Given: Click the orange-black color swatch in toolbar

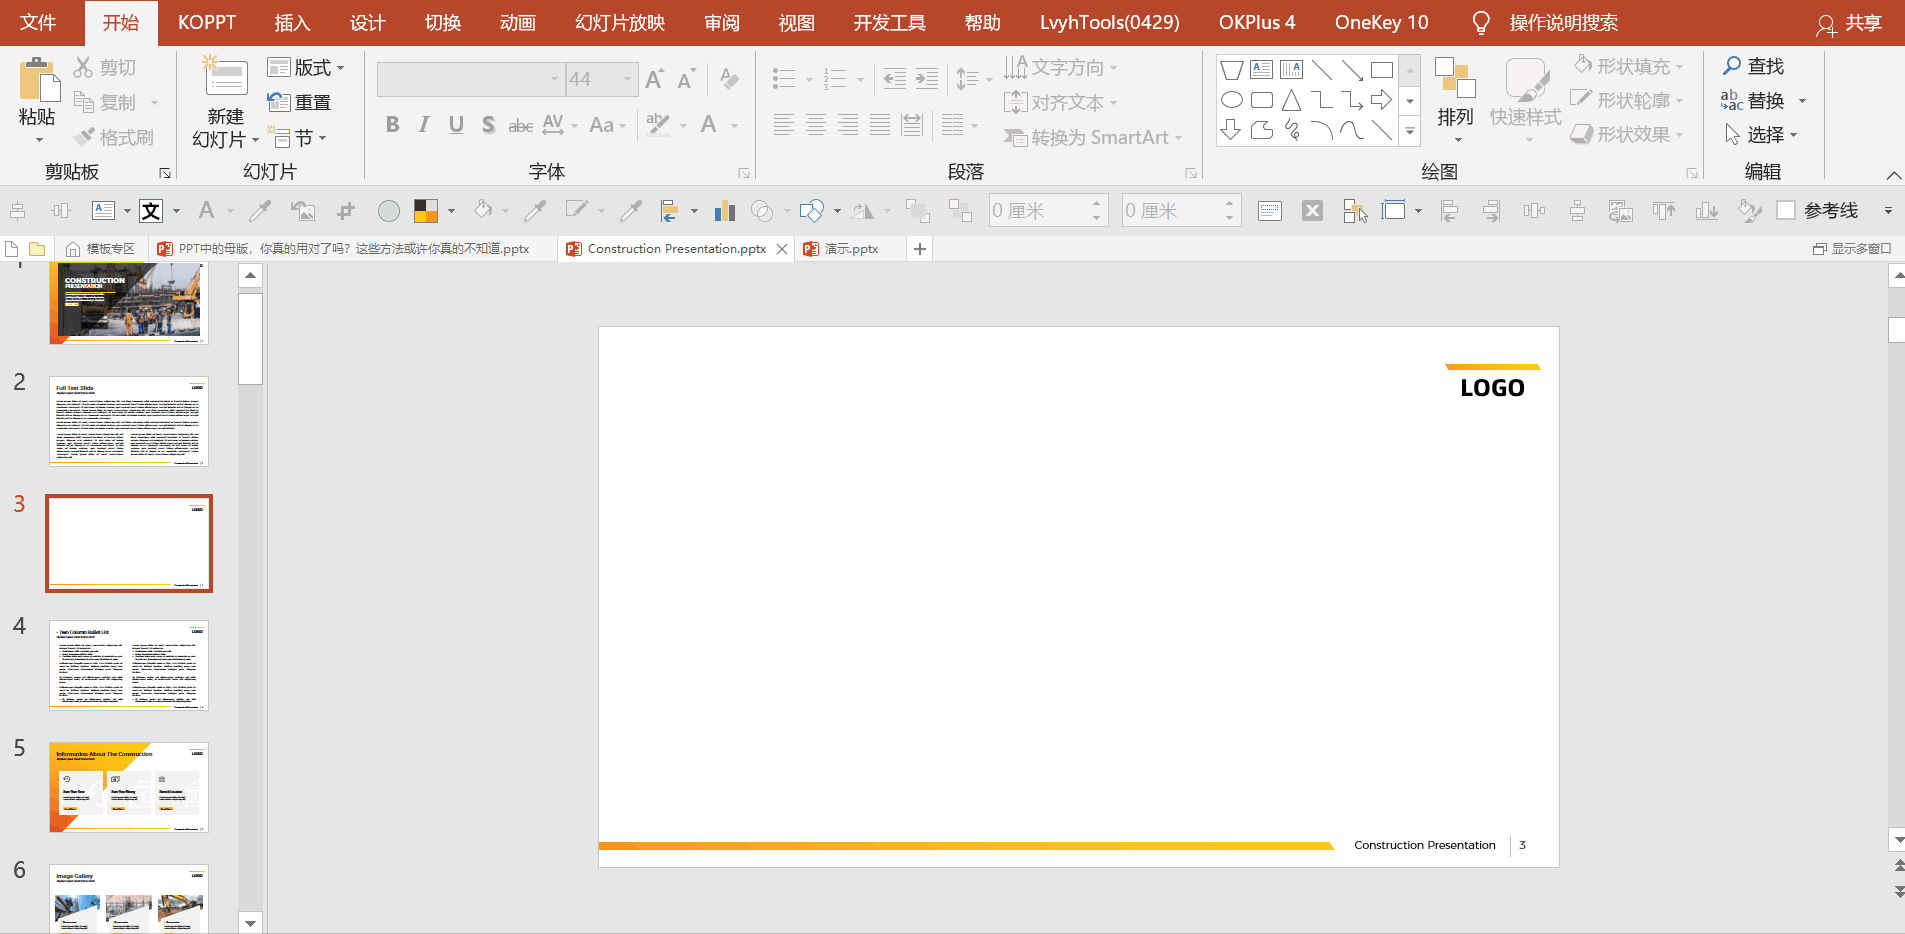Looking at the screenshot, I should 426,211.
